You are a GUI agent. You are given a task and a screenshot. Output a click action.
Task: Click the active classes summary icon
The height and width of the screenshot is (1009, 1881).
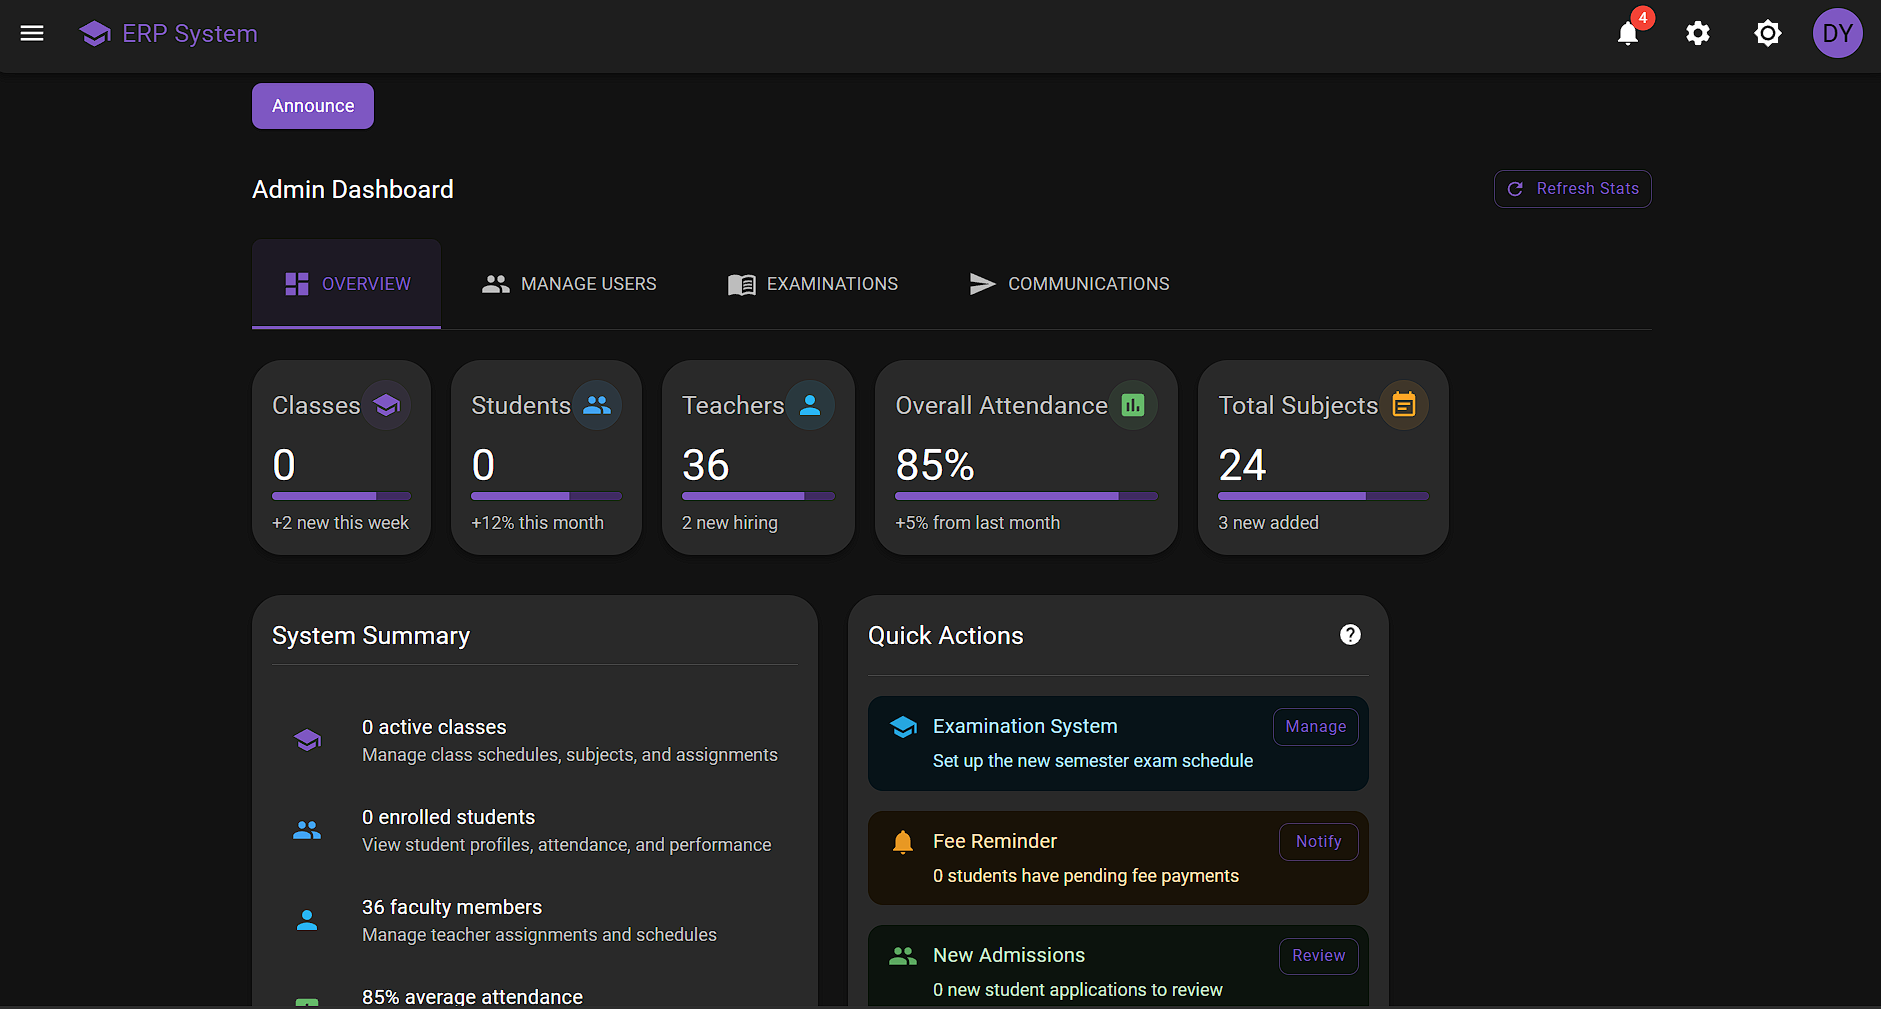[x=307, y=740]
